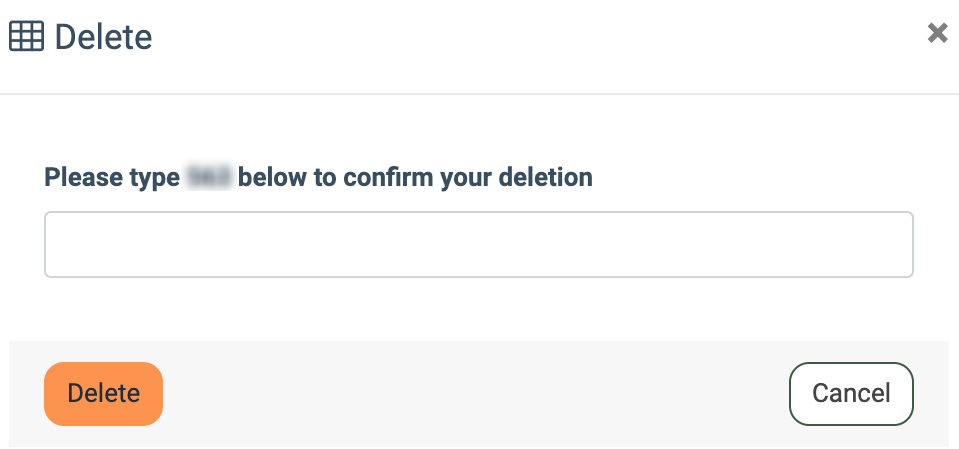Viewport: 959px width, 449px height.
Task: Click "below to confirm your deletion" text
Action: point(415,178)
